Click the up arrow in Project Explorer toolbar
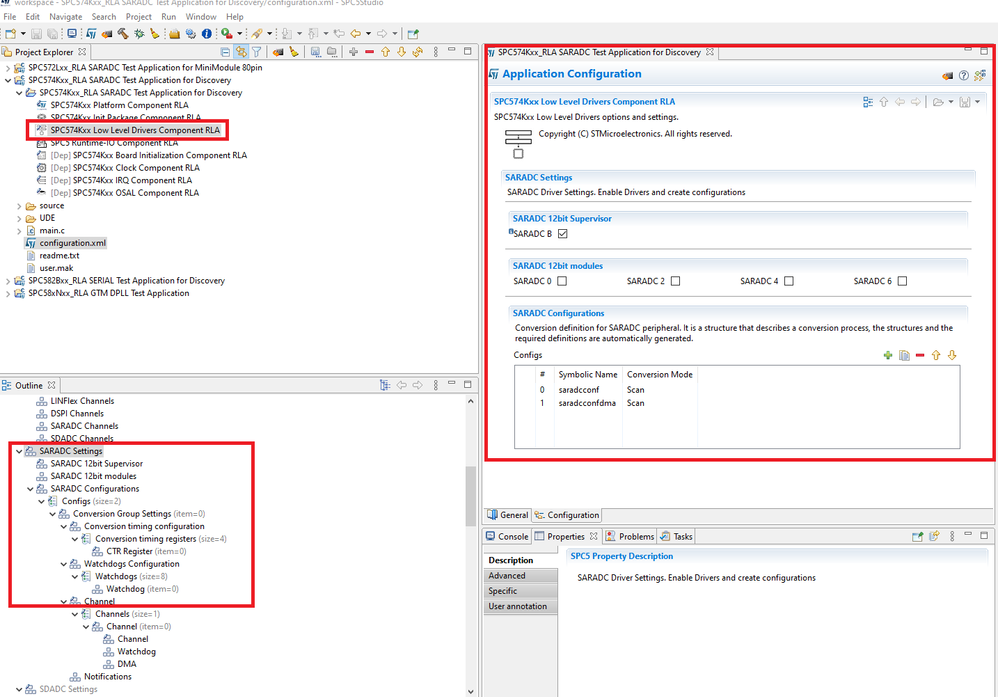Image resolution: width=998 pixels, height=697 pixels. point(385,52)
